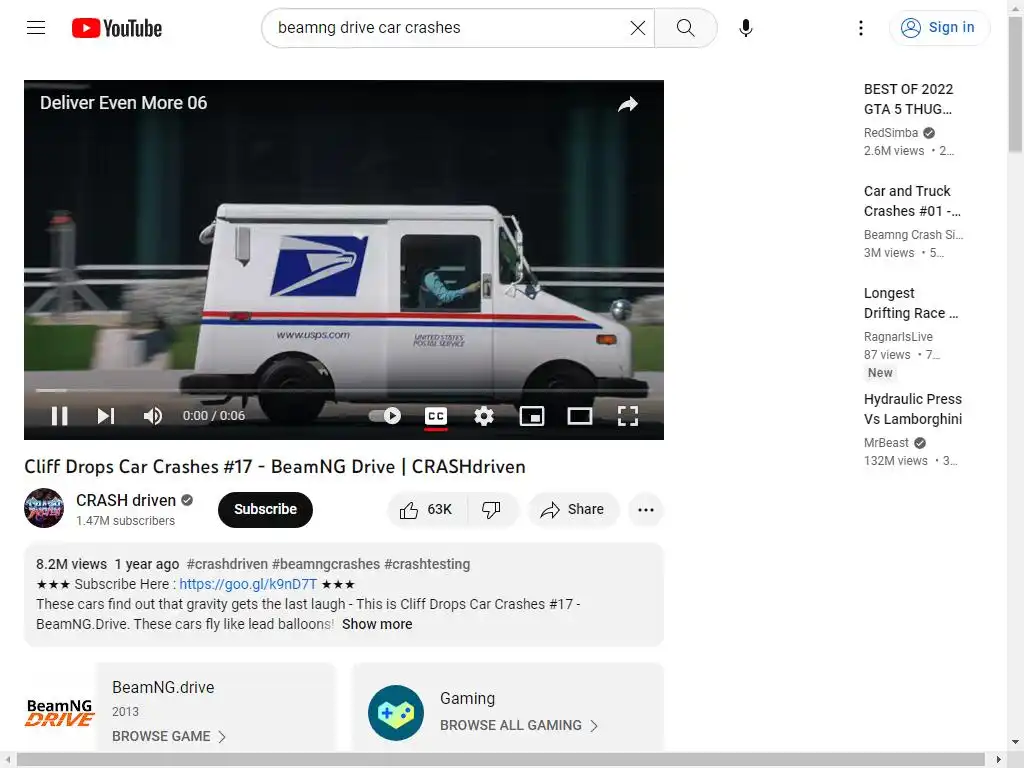Open BEST OF 2022 GTA 5 video
Screen dimensions: 1024x768
[908, 99]
